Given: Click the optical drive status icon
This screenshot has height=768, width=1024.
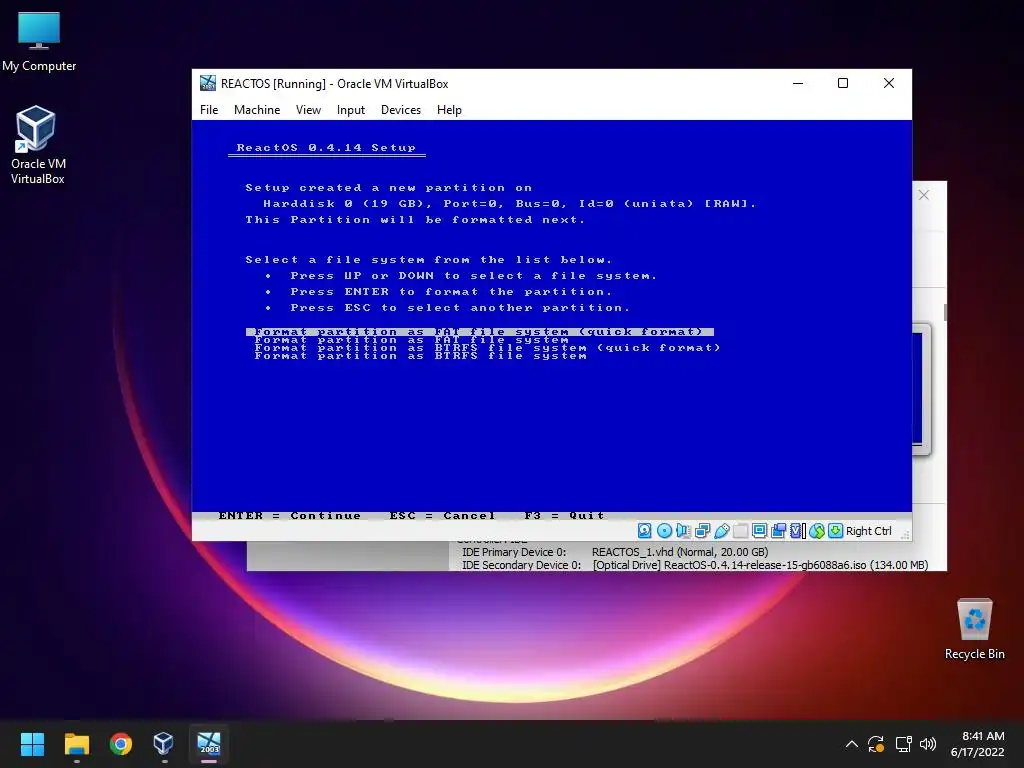Looking at the screenshot, I should [664, 531].
